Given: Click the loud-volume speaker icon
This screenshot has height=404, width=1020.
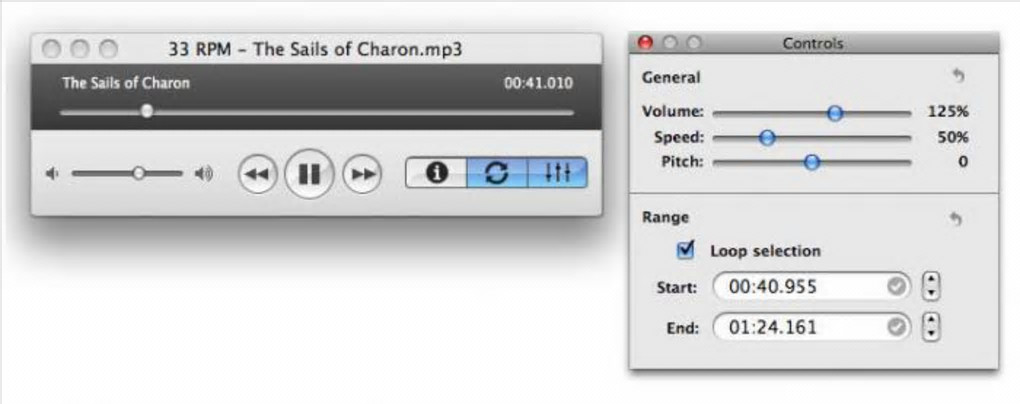Looking at the screenshot, I should tap(204, 174).
